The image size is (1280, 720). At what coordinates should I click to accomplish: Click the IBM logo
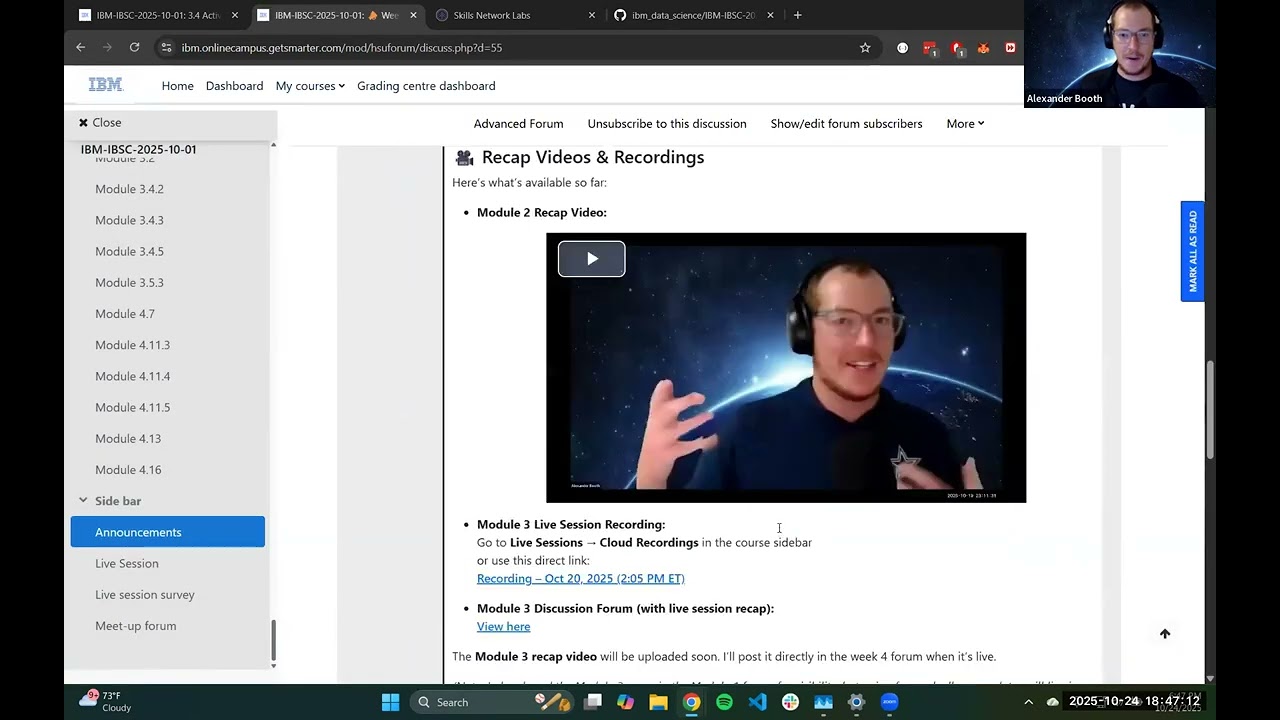tap(105, 85)
